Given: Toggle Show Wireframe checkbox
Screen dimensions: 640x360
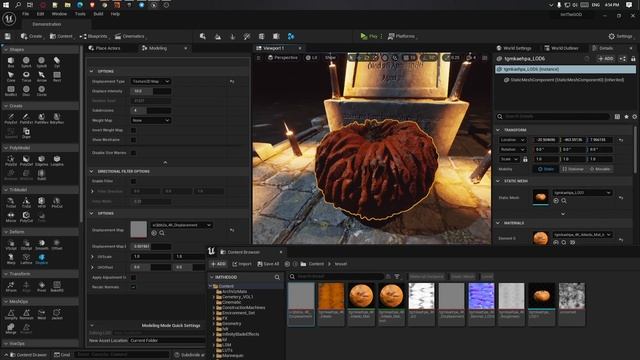Looking at the screenshot, I should pos(133,140).
